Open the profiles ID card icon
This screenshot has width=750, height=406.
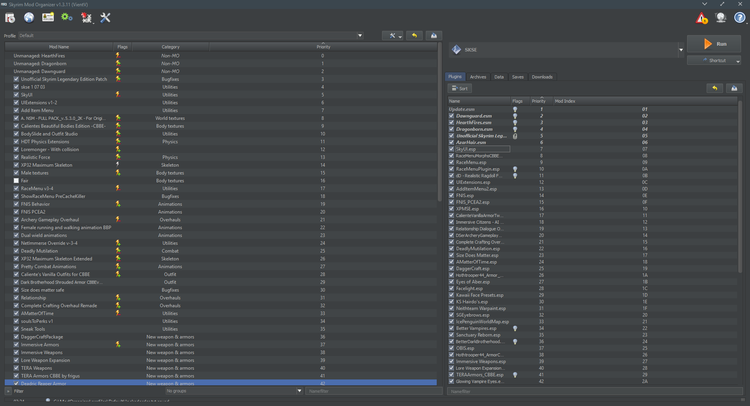pos(48,18)
